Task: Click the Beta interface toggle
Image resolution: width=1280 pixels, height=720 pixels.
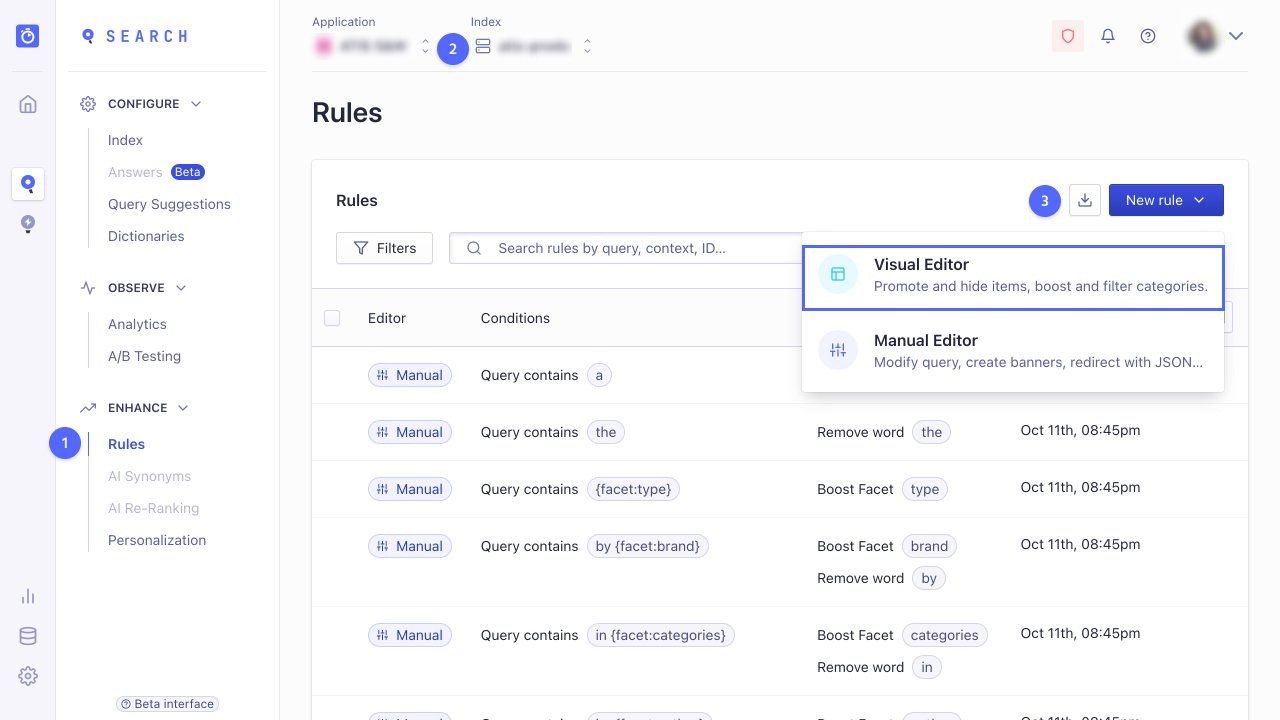Action: click(x=167, y=704)
